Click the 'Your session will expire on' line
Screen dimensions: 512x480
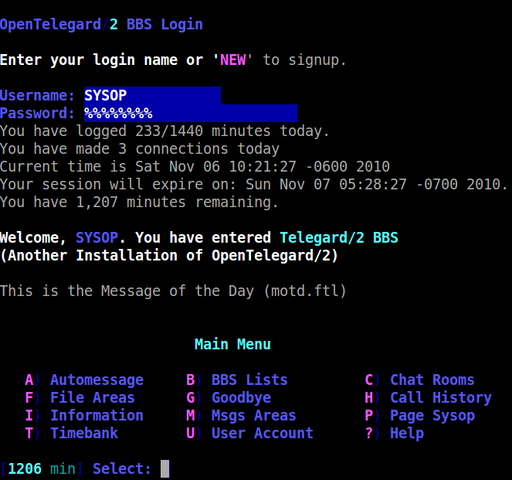click(254, 184)
